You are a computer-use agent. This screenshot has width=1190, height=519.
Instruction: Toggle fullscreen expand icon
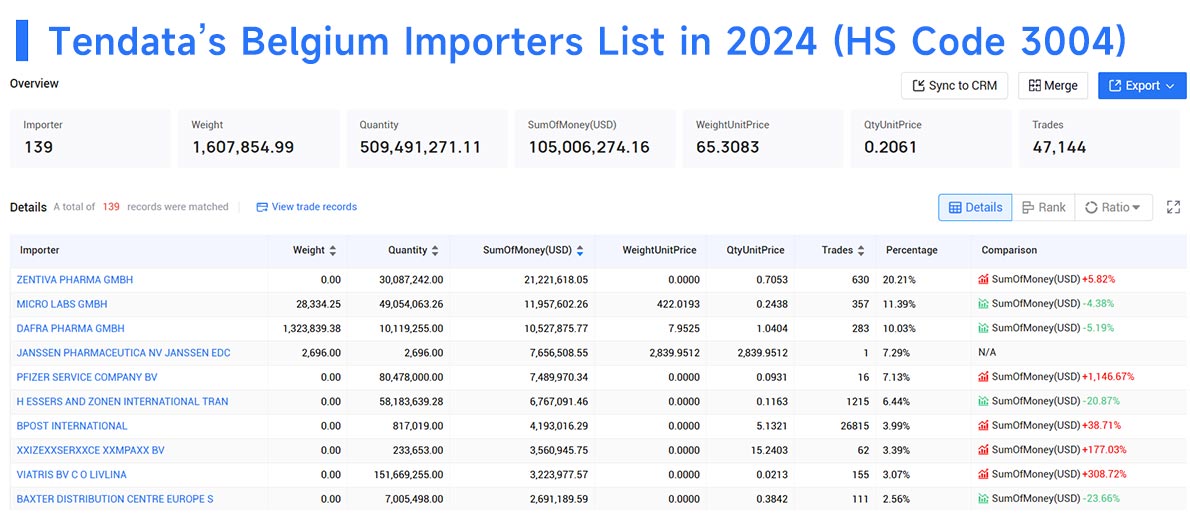[1173, 207]
